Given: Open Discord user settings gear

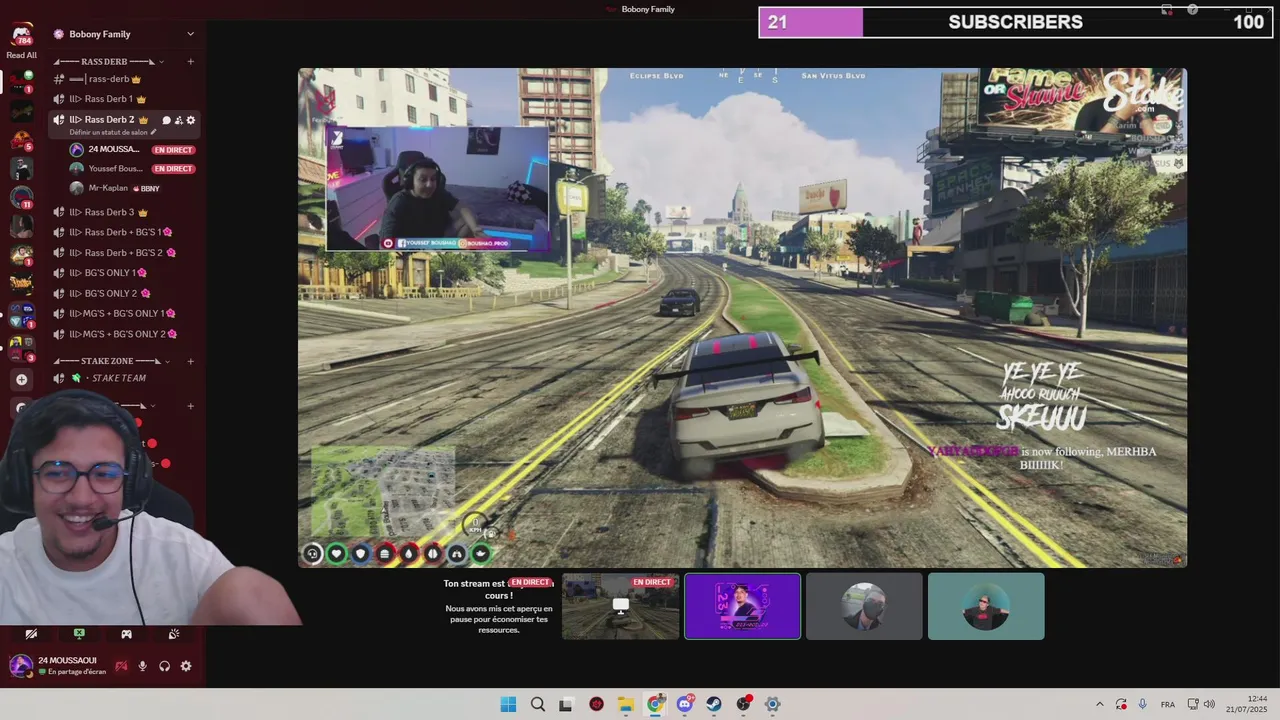Looking at the screenshot, I should 186,666.
